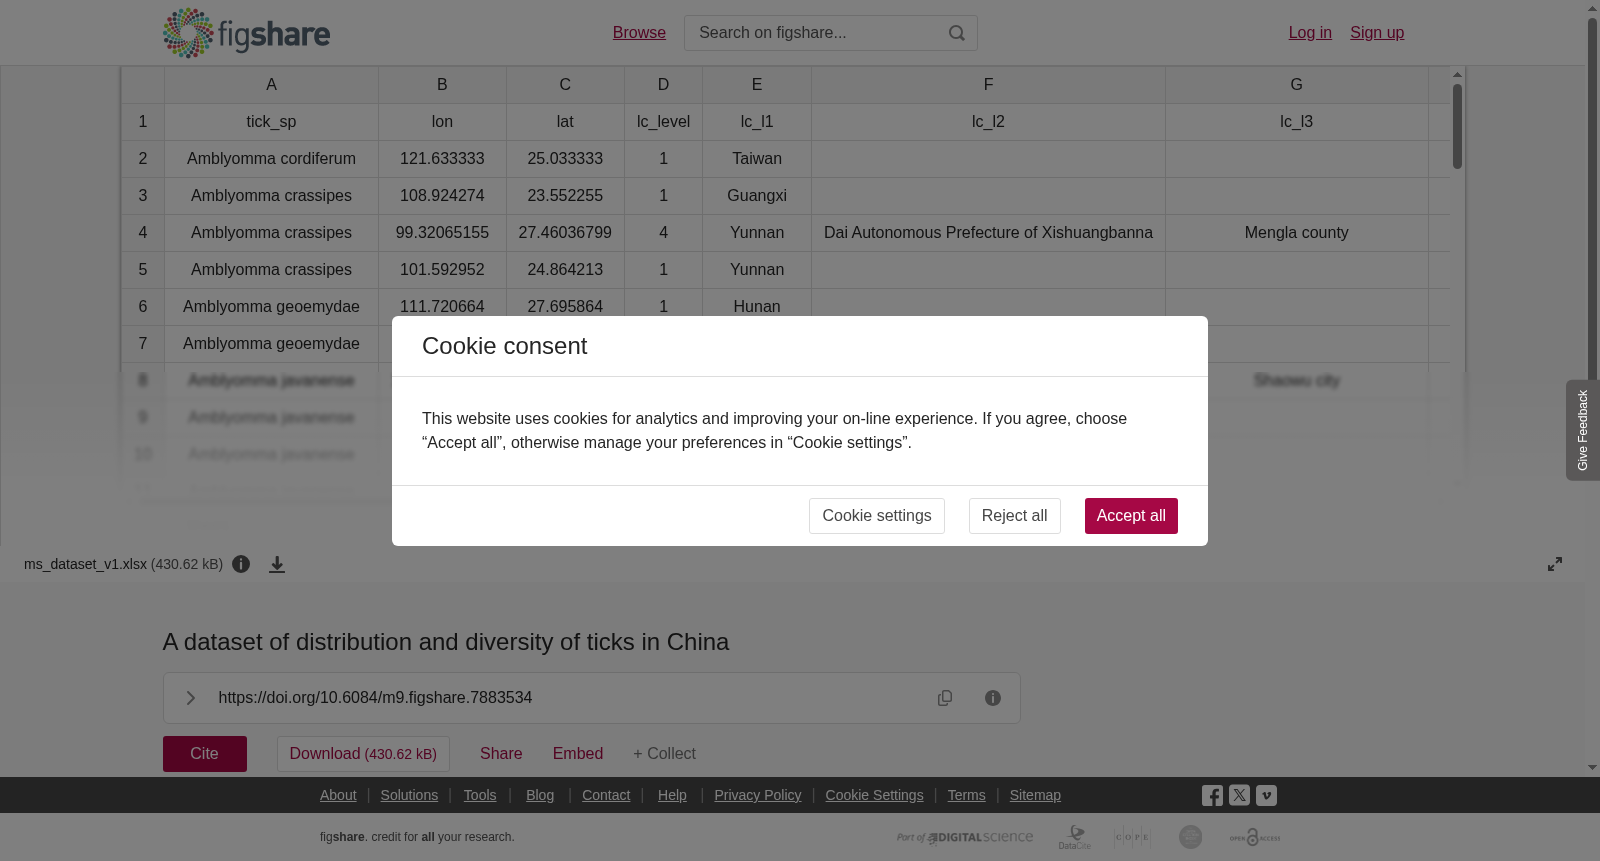Click cell 'Hunan'

pos(757,307)
